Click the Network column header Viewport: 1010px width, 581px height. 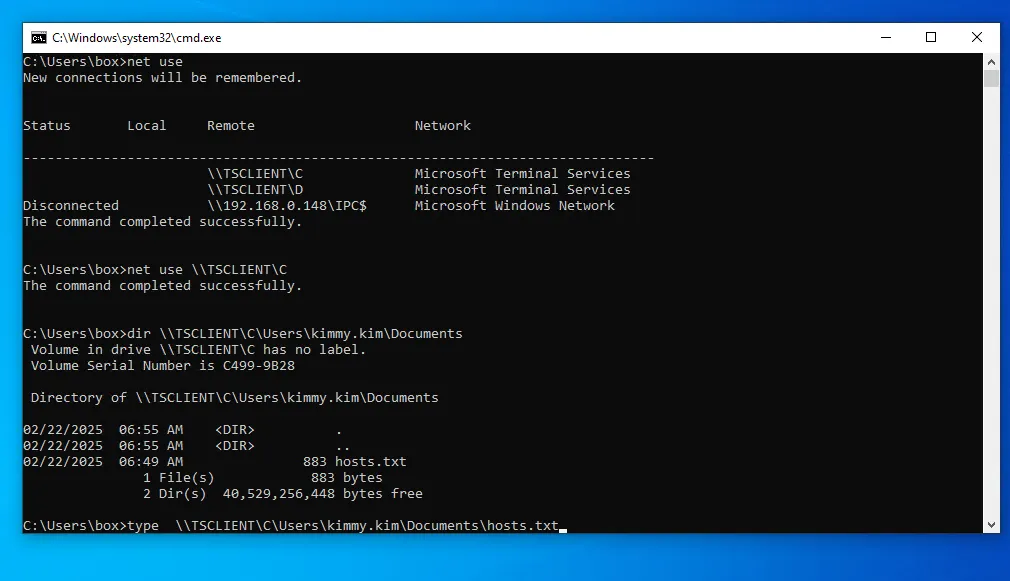tap(442, 125)
